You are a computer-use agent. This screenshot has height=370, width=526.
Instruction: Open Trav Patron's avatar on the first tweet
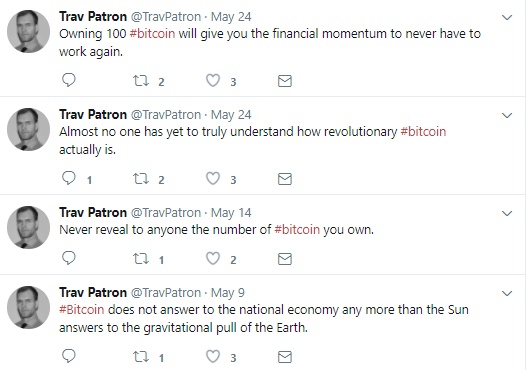point(29,32)
